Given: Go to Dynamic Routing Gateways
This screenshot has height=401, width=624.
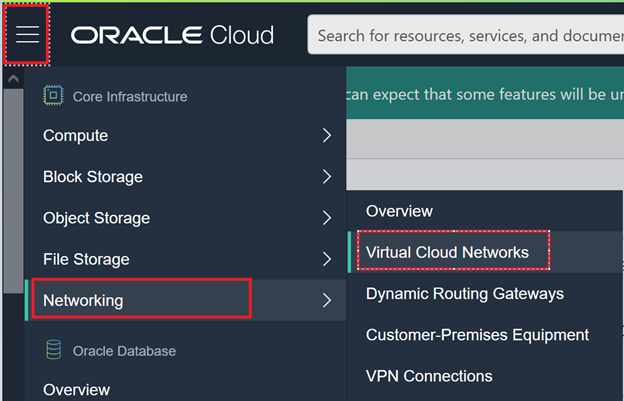Looking at the screenshot, I should [x=465, y=294].
